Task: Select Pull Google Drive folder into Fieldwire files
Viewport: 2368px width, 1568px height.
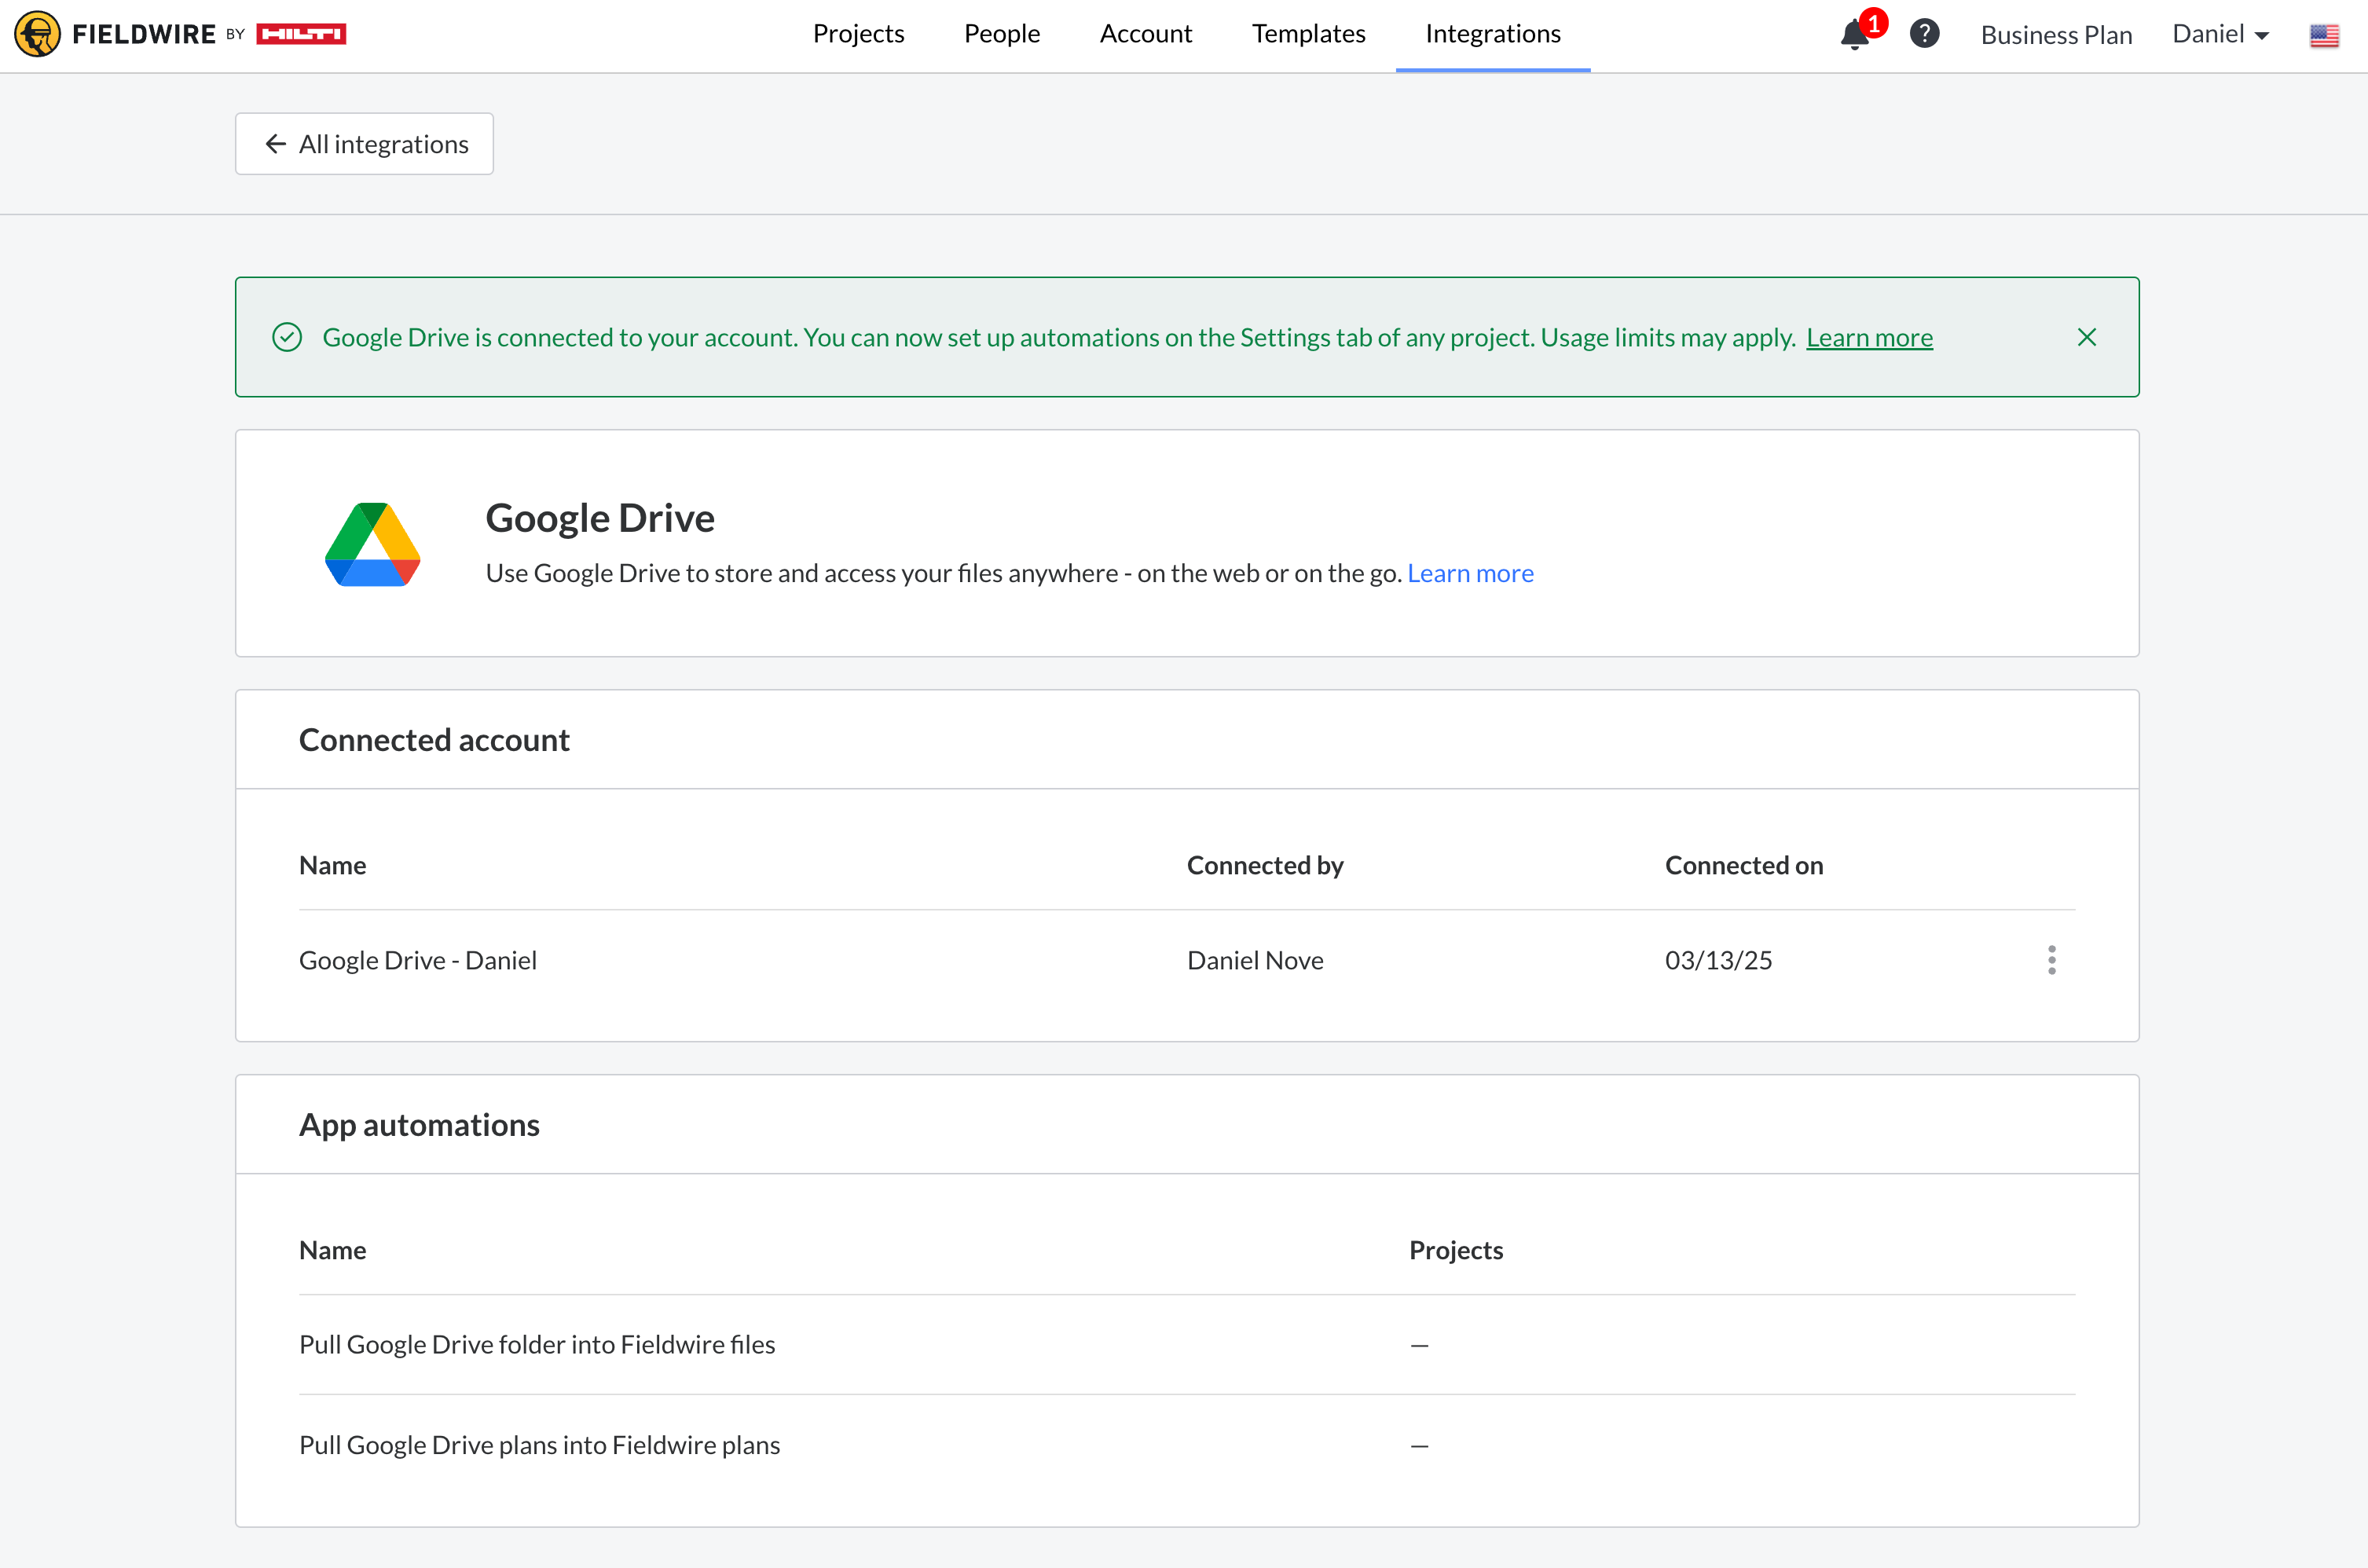Action: [x=537, y=1344]
